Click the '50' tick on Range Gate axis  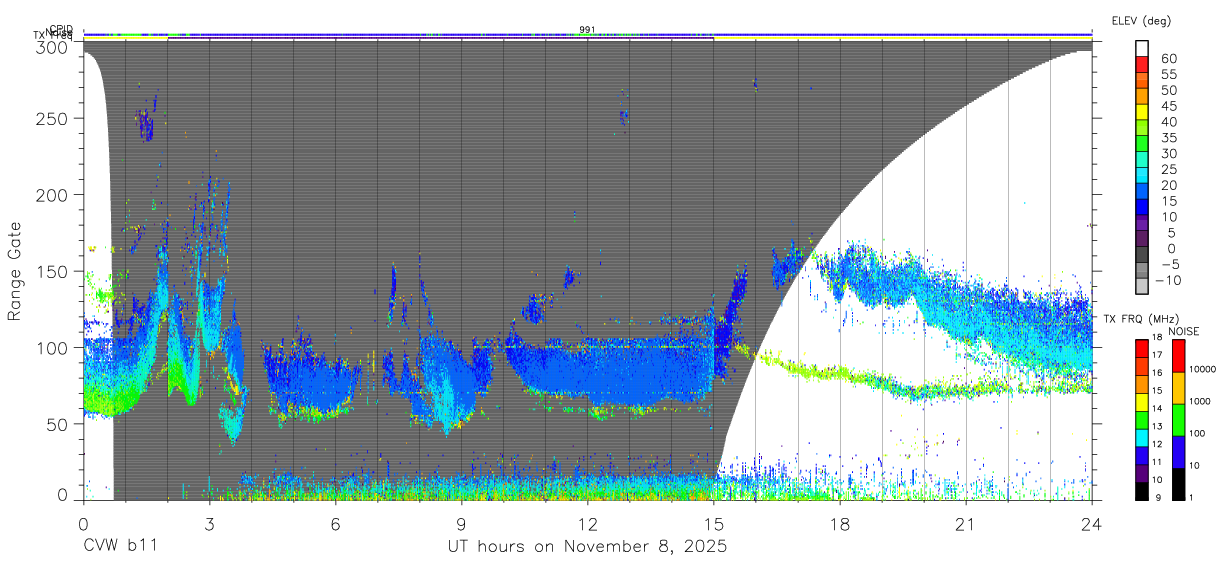(58, 424)
